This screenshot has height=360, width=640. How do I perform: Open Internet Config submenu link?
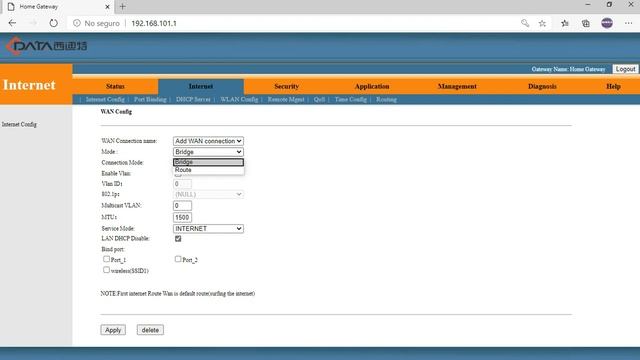(x=105, y=100)
